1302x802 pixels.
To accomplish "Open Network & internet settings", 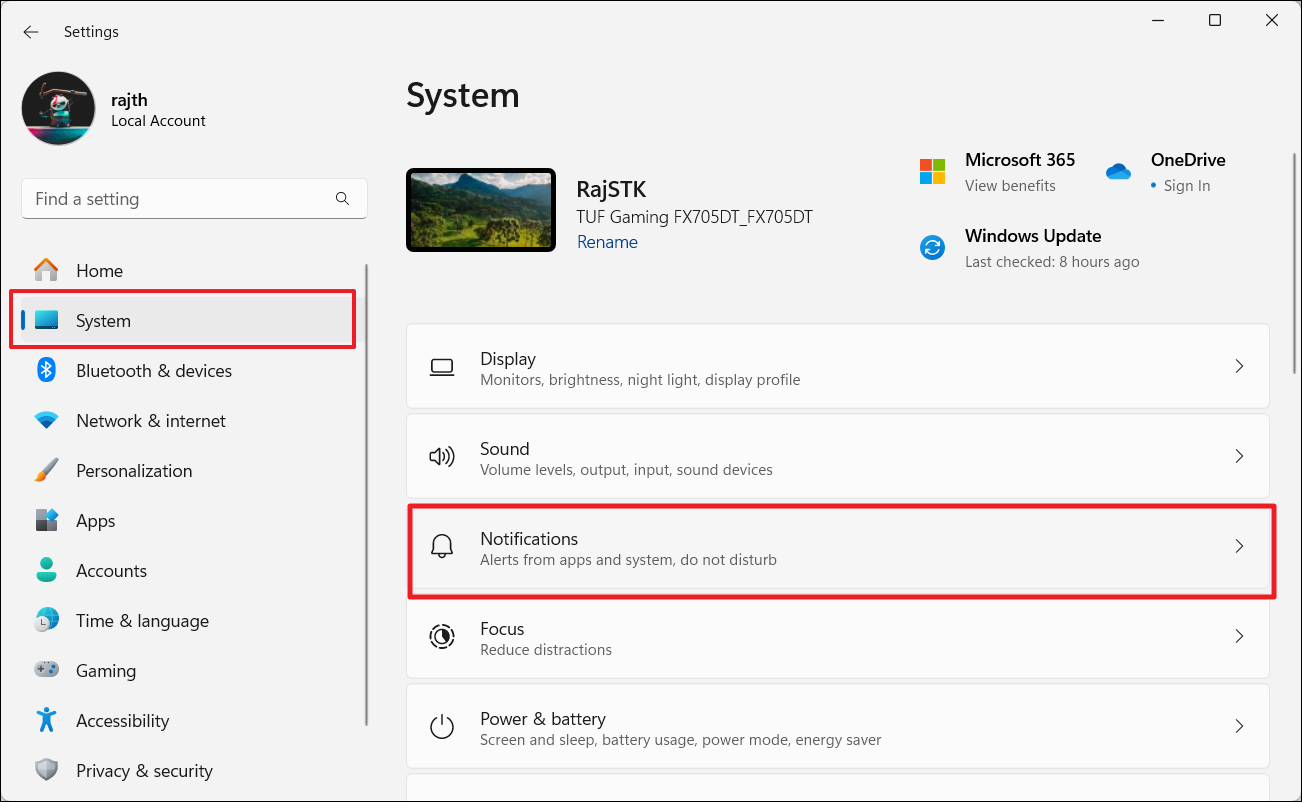I will click(x=151, y=421).
